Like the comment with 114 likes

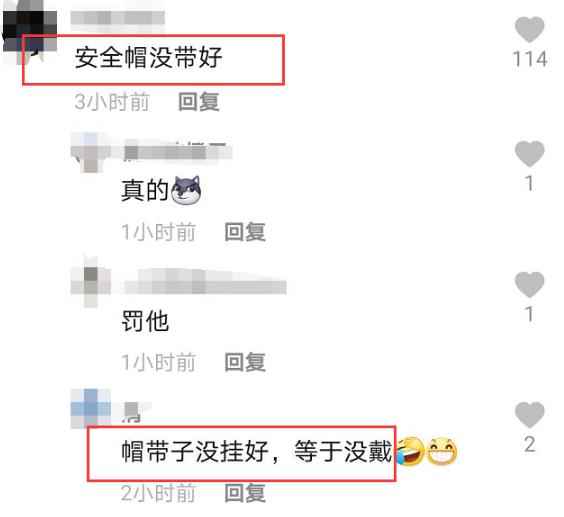coord(529,30)
